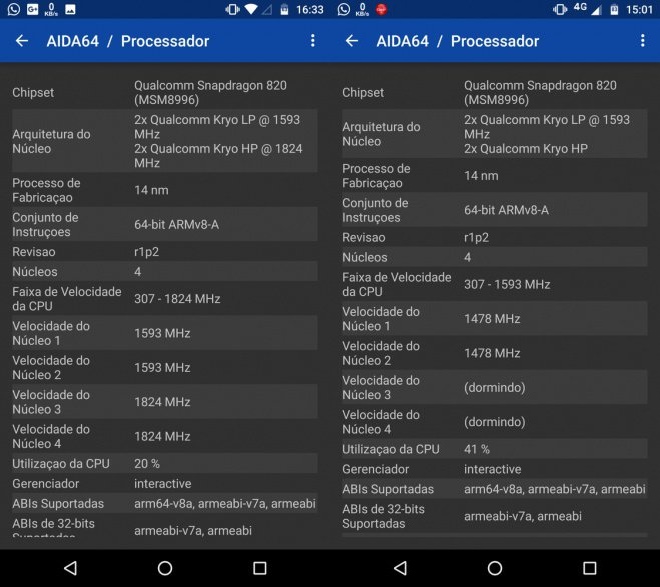
Task: Tap battery icon beside 16:33
Action: tap(285, 9)
